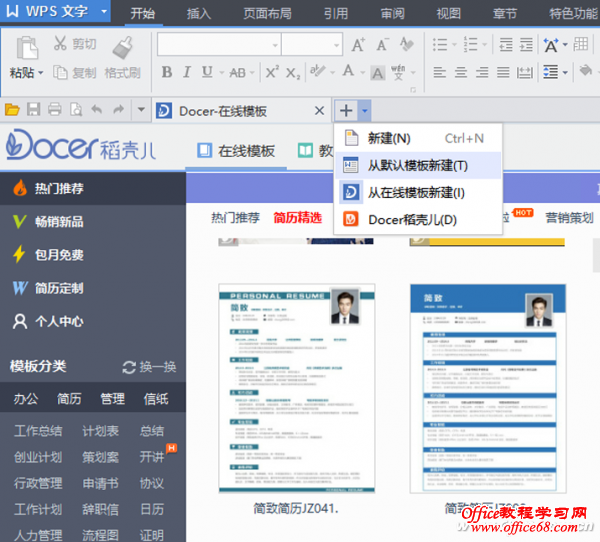Click the Save icon in quick access toolbar
600x542 pixels.
(34, 110)
